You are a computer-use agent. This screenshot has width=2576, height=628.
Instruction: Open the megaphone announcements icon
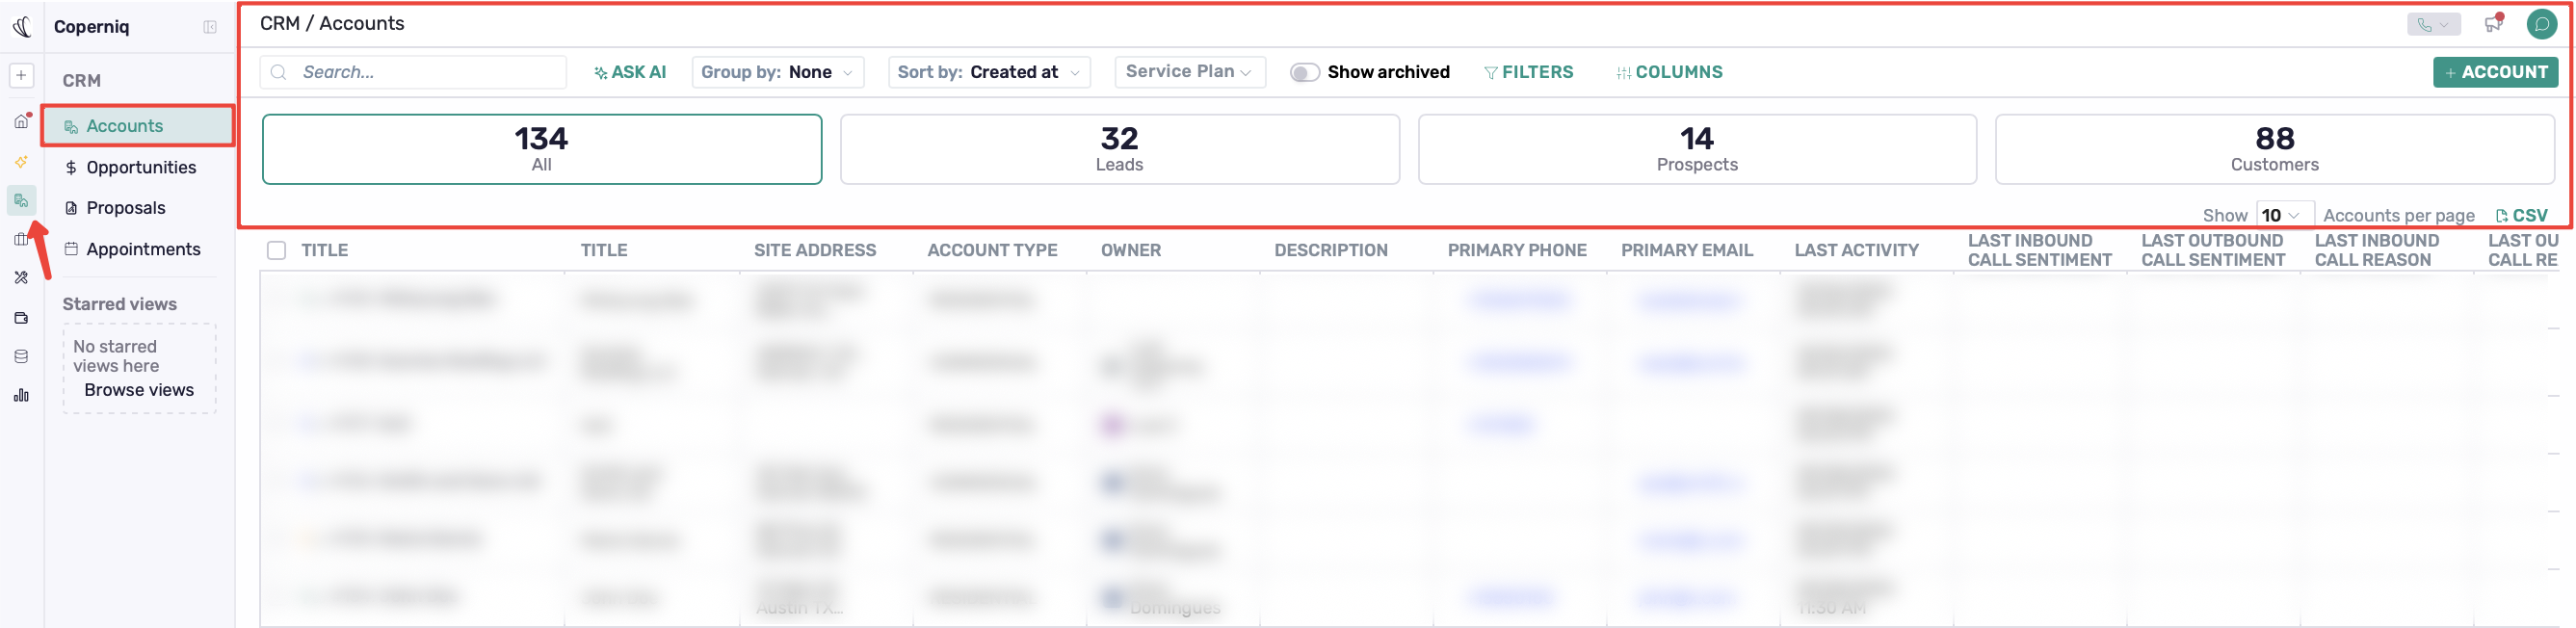2492,24
